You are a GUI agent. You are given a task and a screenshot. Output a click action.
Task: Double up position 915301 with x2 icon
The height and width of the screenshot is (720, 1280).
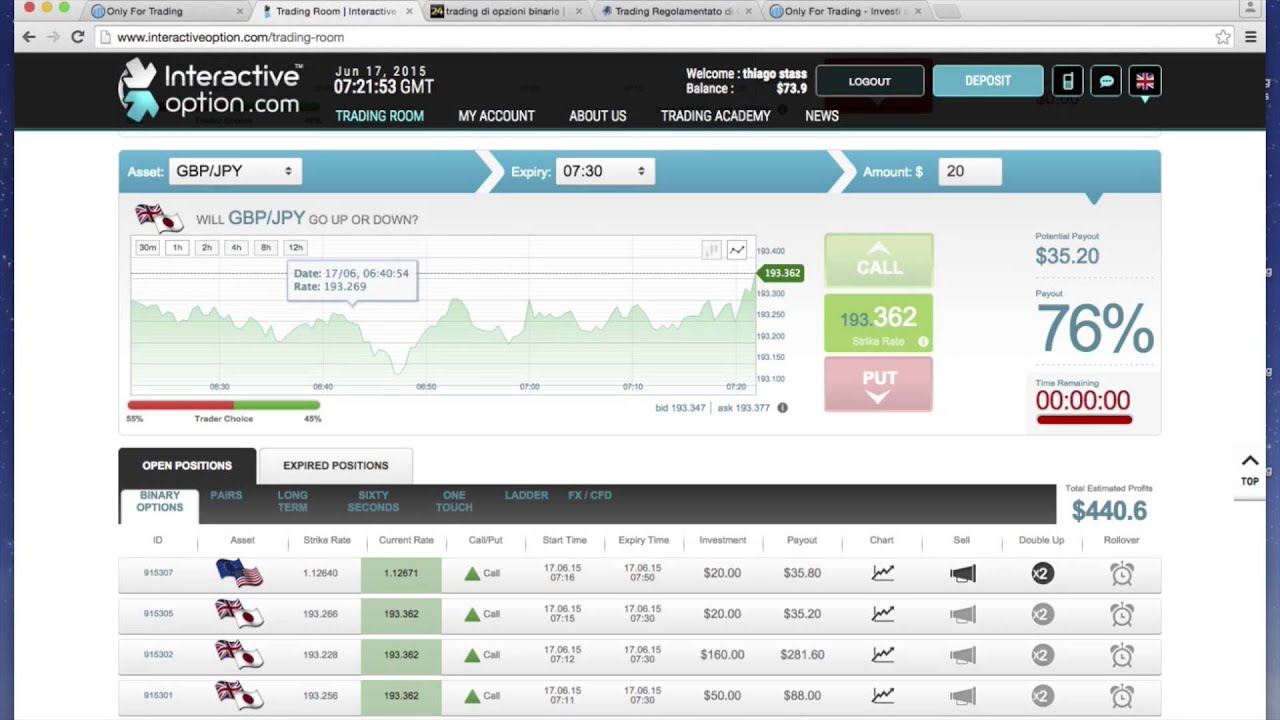1042,696
